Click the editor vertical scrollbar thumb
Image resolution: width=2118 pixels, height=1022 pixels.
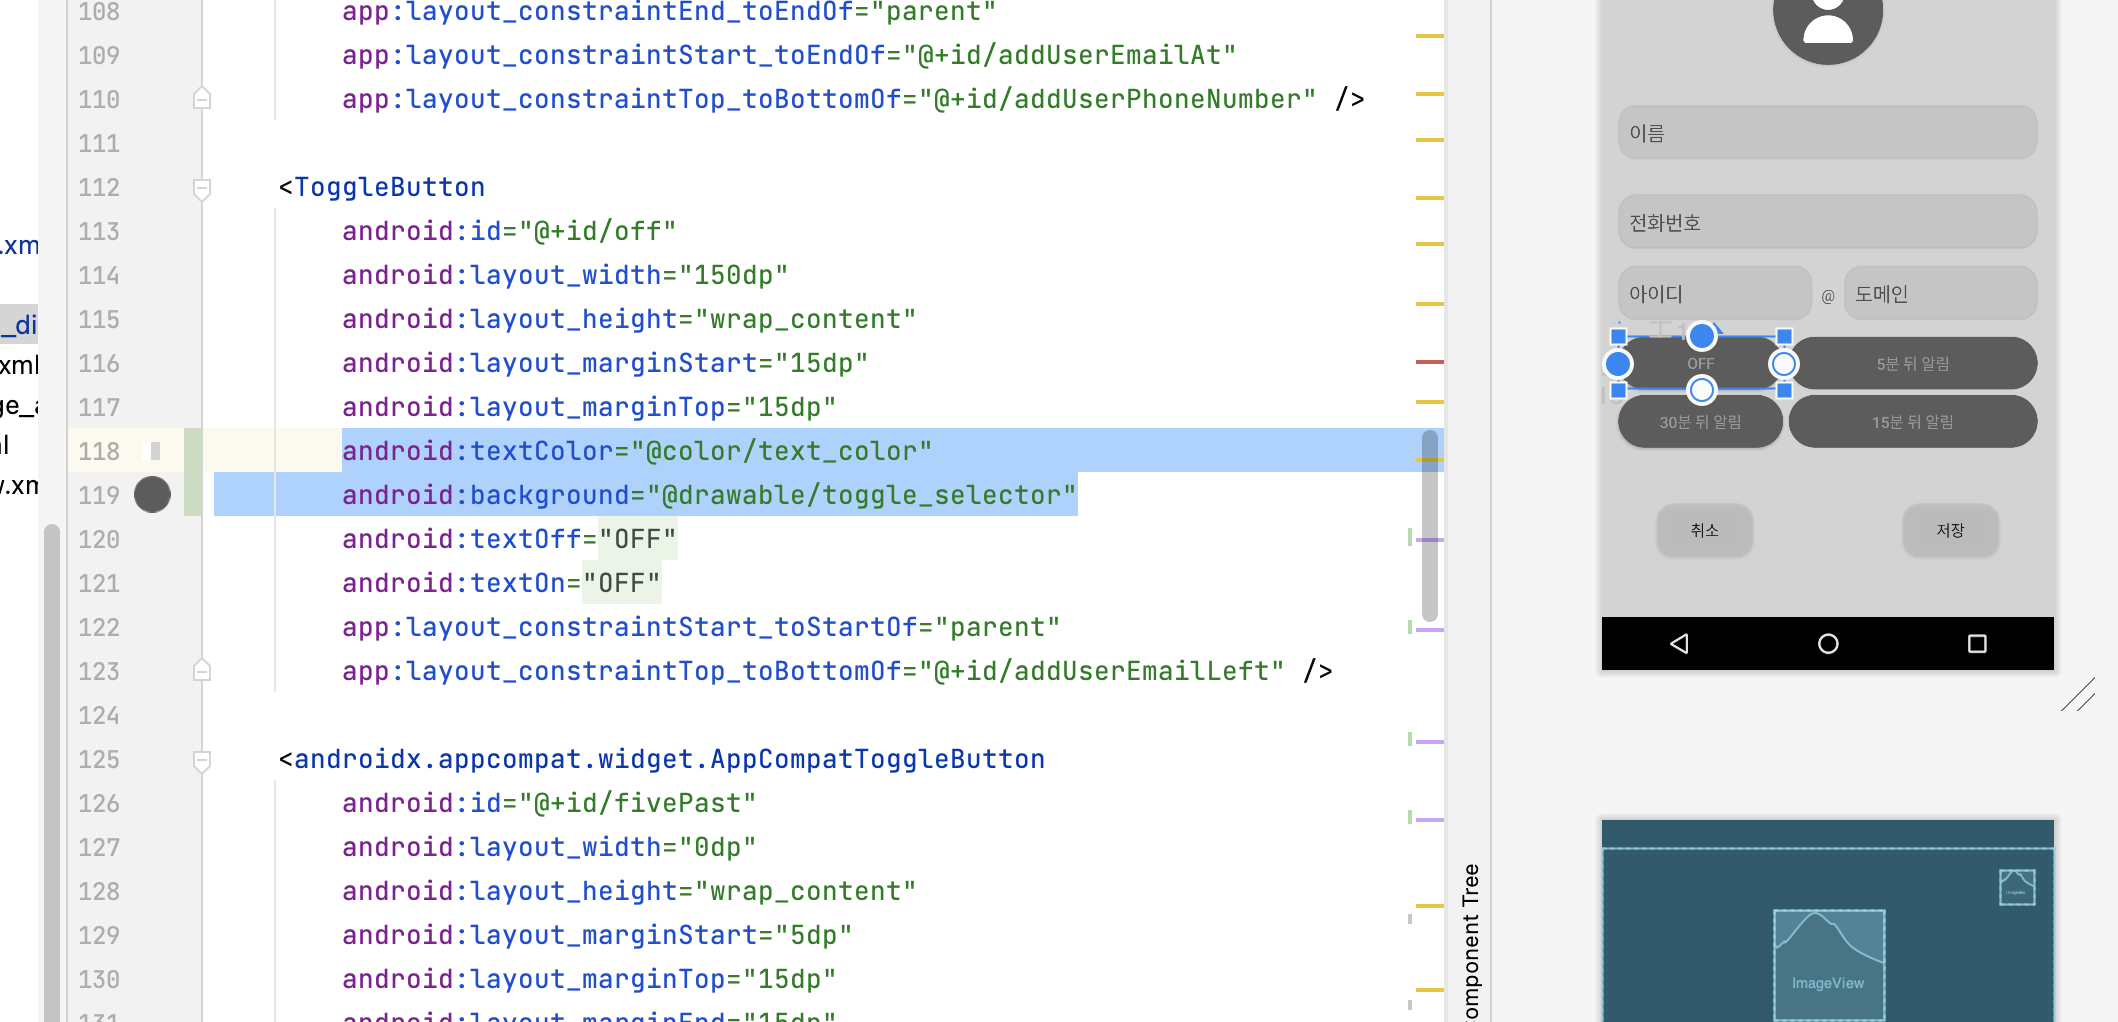pos(1430,526)
